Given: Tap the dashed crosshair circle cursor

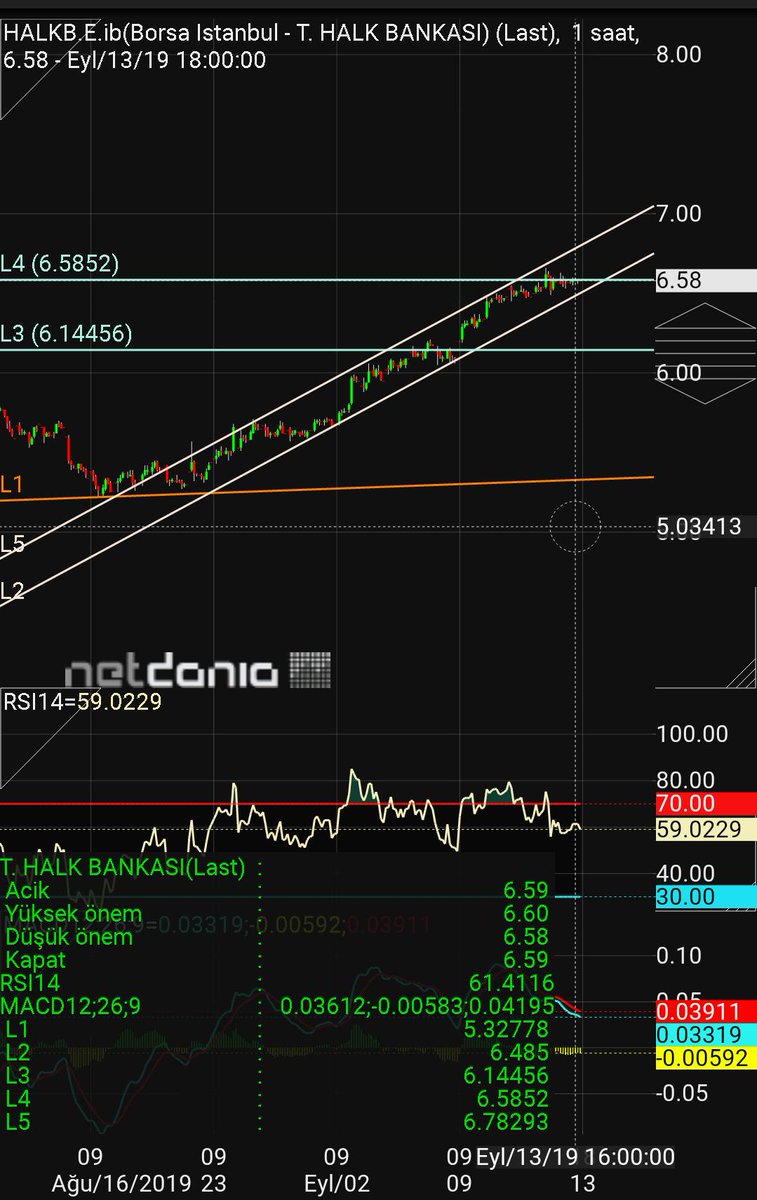Looking at the screenshot, I should 576,526.
